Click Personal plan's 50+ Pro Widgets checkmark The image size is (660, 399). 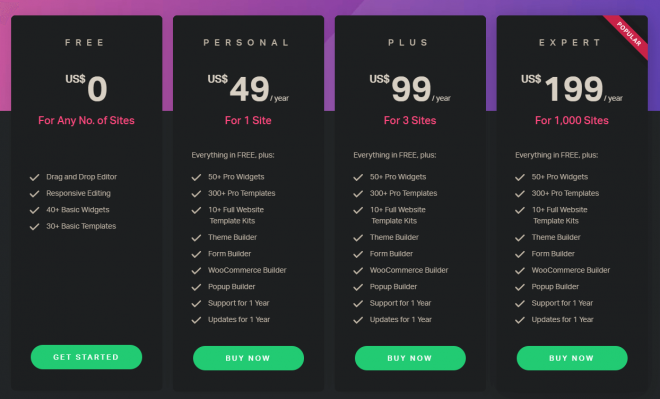coord(196,177)
